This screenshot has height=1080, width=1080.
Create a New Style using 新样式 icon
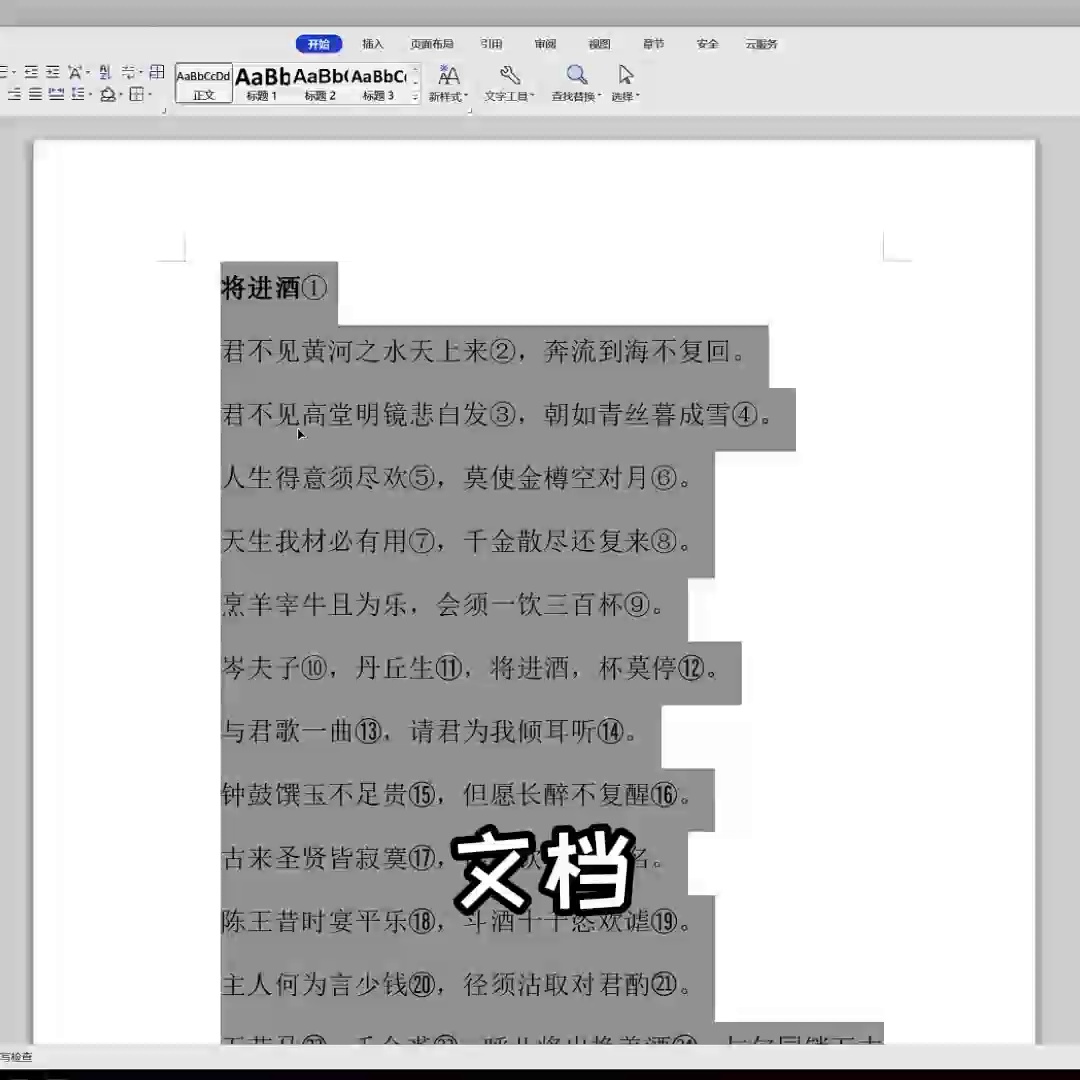(x=449, y=75)
